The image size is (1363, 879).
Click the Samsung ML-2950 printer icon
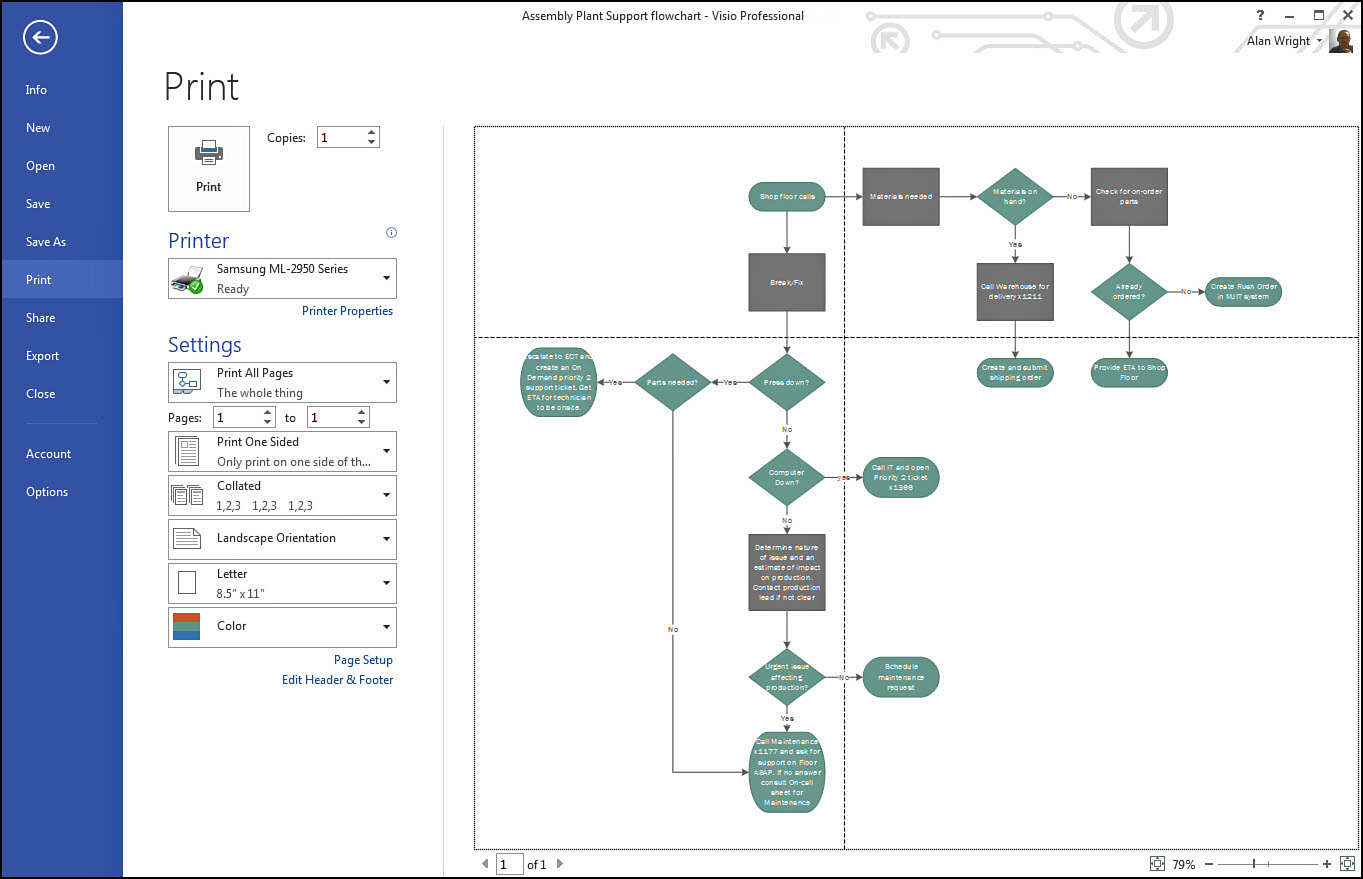(188, 279)
